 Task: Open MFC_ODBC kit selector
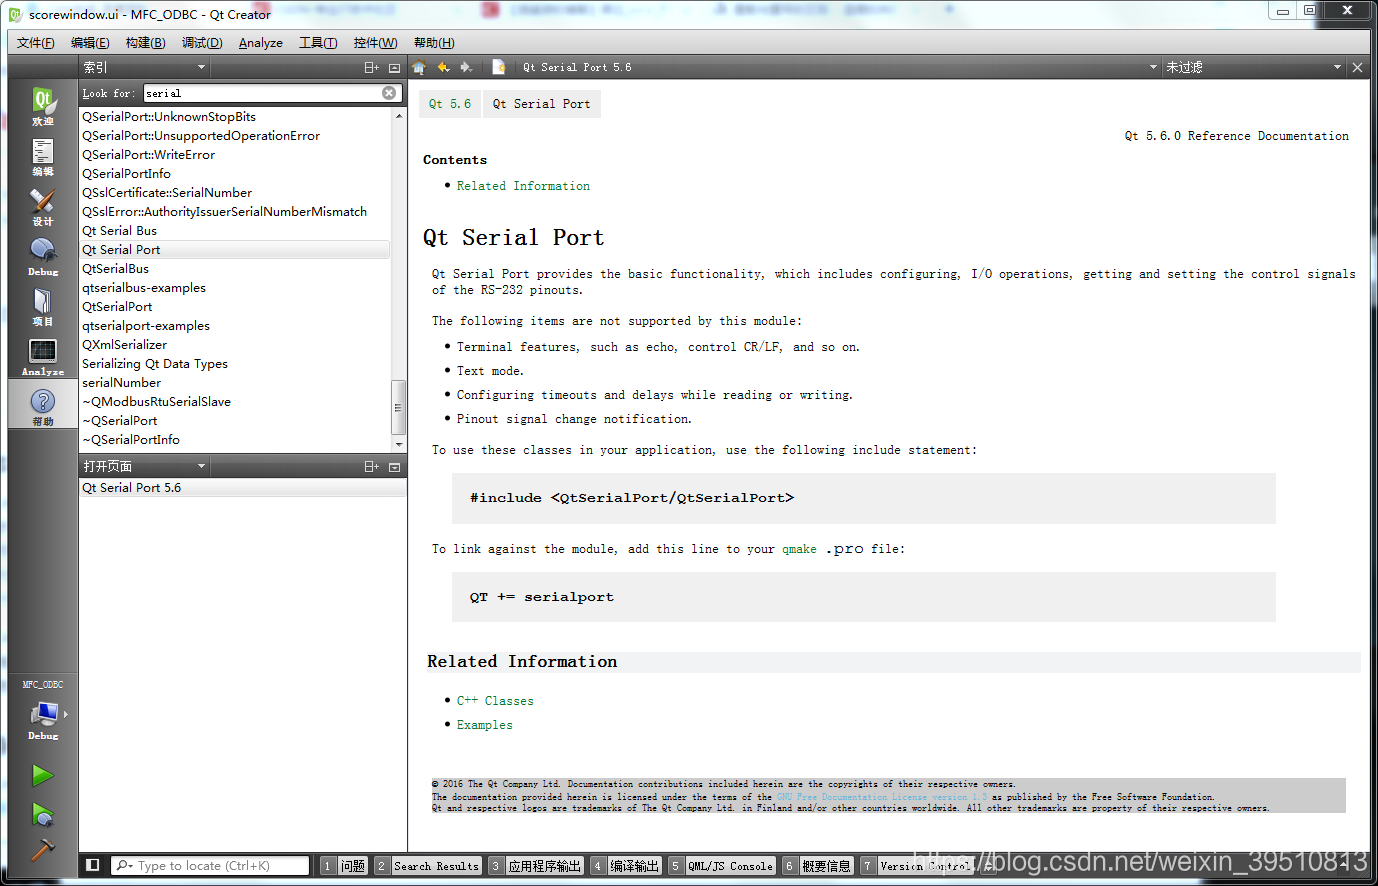click(x=43, y=711)
